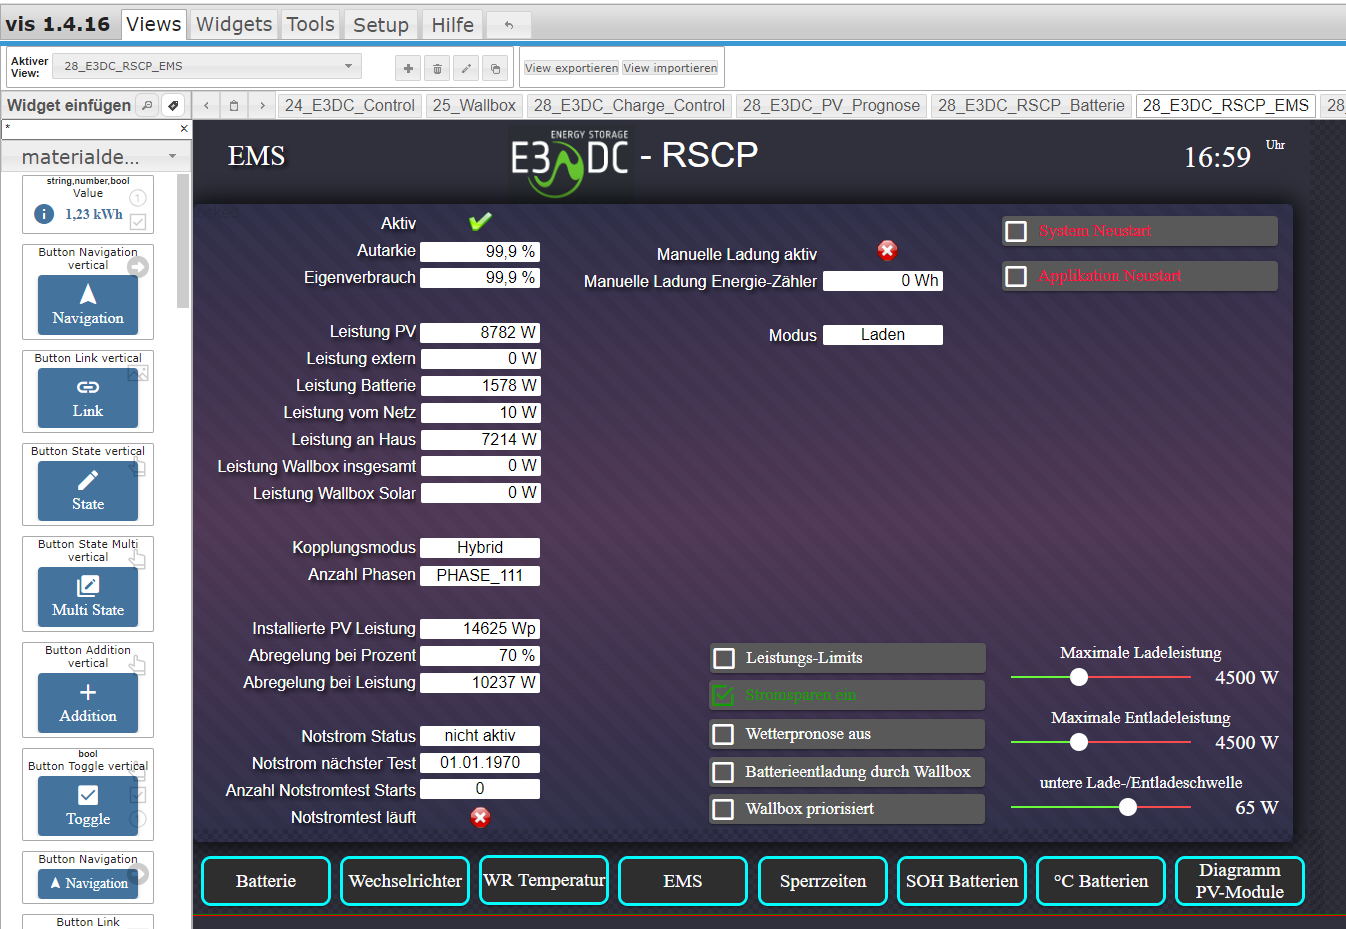Click the °C Batterien button
This screenshot has width=1346, height=929.
1101,881
